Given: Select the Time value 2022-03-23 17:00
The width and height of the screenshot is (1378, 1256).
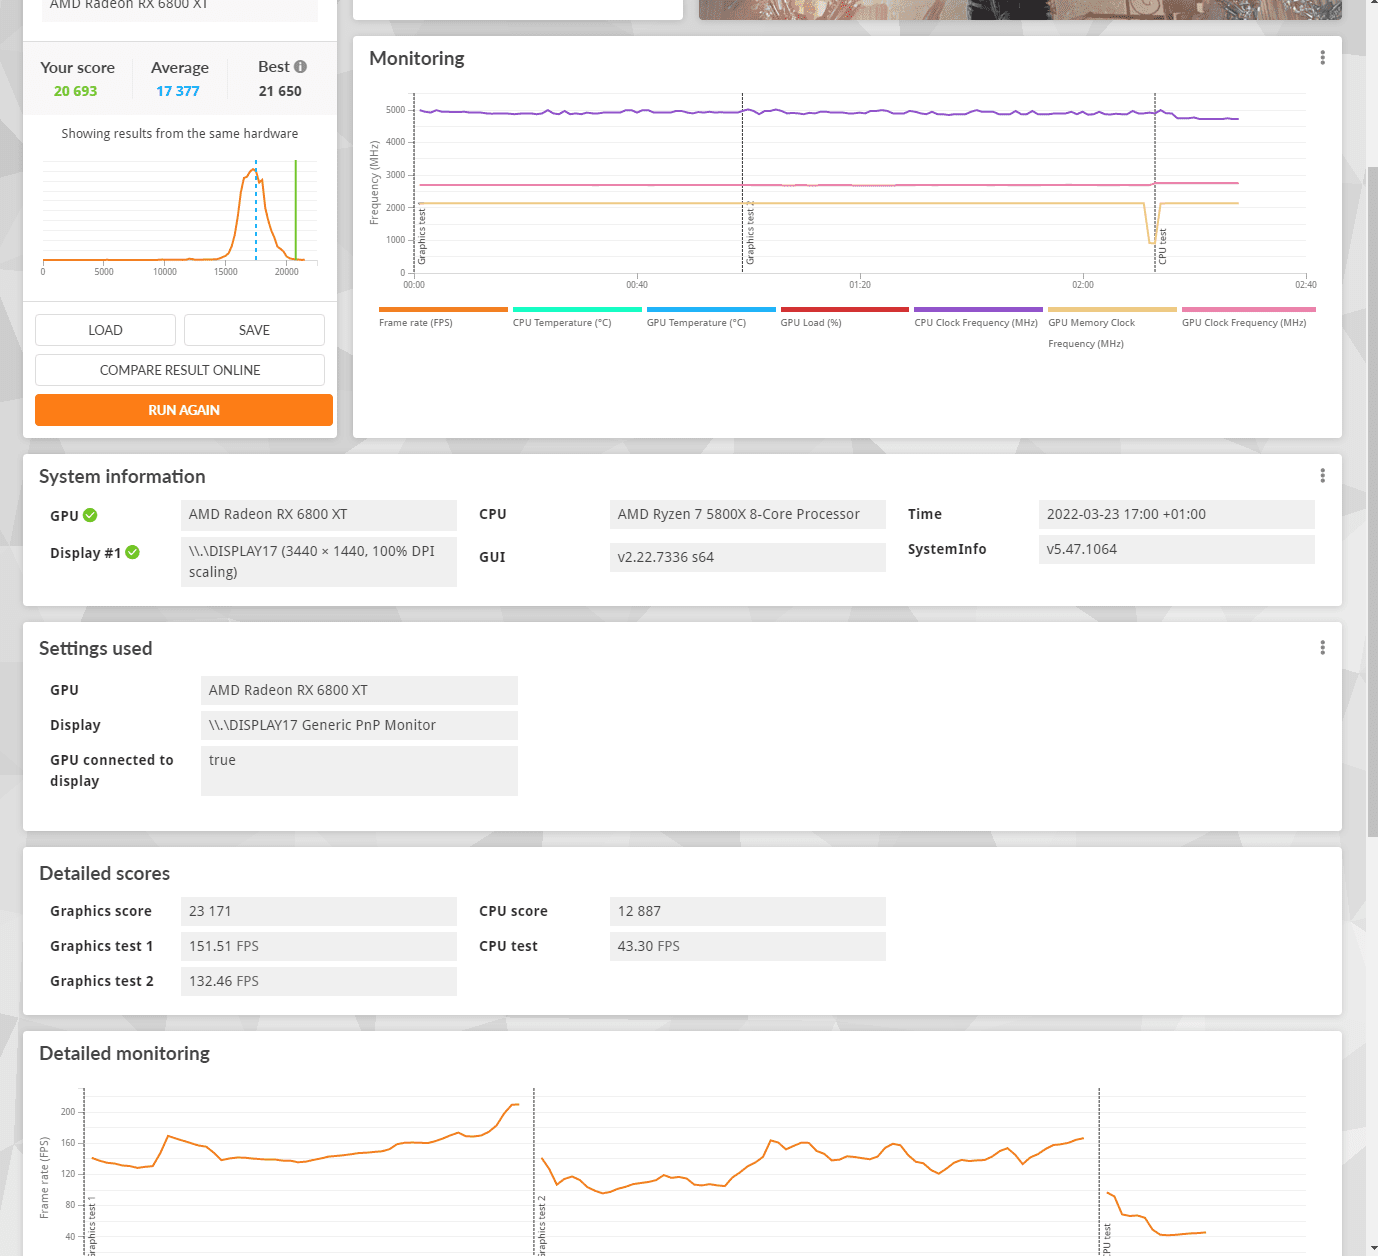Looking at the screenshot, I should click(1177, 514).
